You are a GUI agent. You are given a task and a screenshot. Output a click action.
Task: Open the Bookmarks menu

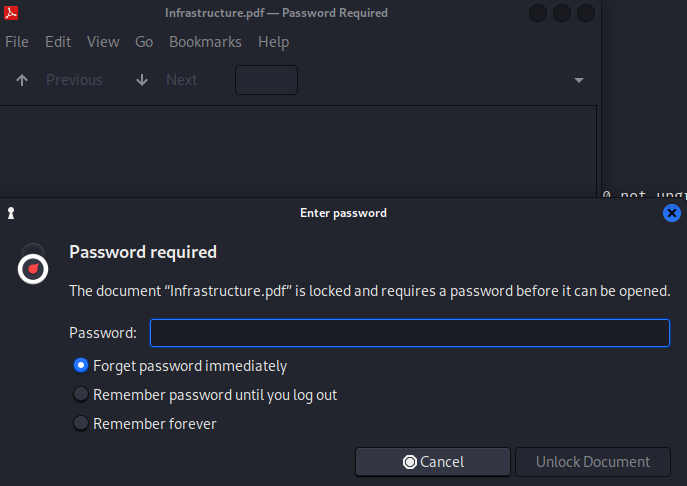(205, 42)
